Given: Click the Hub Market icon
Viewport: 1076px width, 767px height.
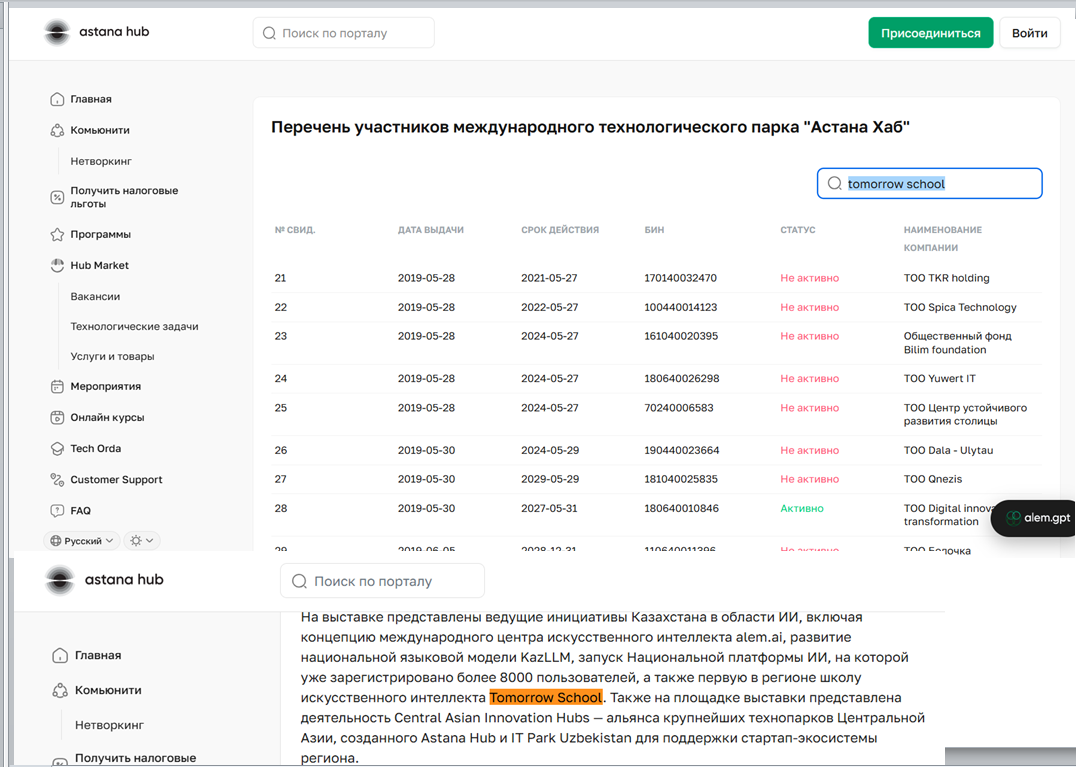Looking at the screenshot, I should click(x=57, y=266).
